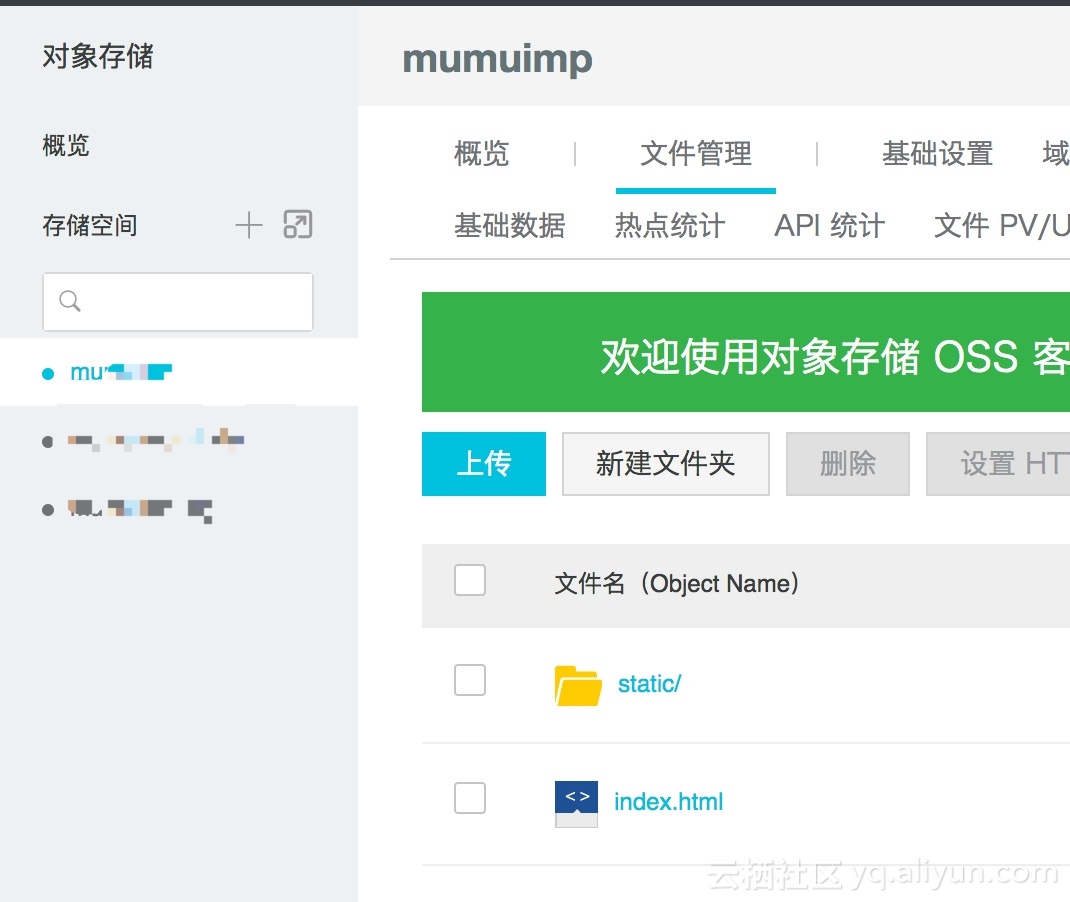1070x902 pixels.
Task: Open the index.html file link
Action: (x=668, y=802)
